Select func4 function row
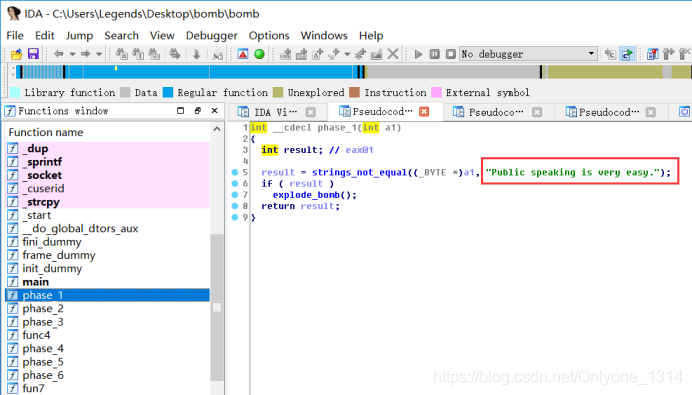This screenshot has height=395, width=692. coord(108,335)
